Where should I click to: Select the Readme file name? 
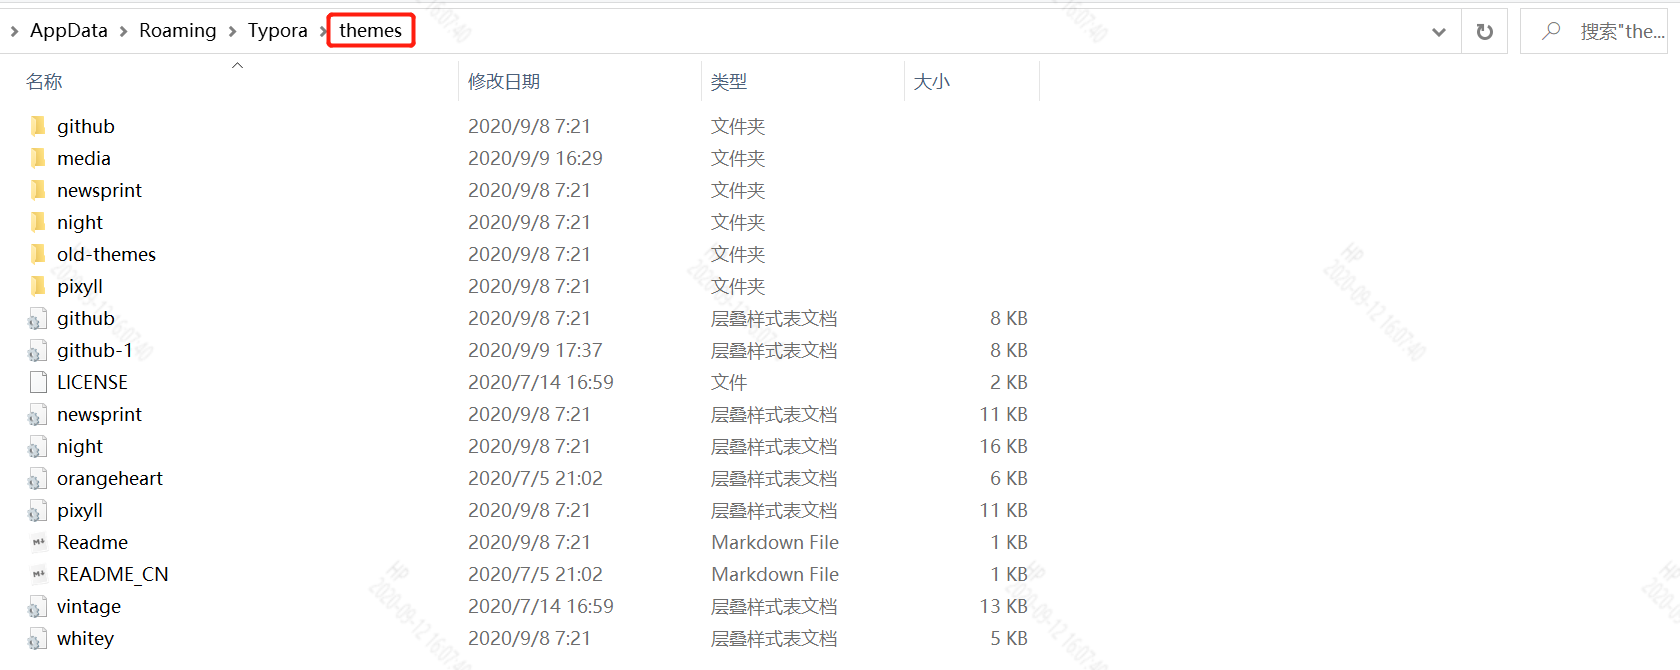point(92,542)
